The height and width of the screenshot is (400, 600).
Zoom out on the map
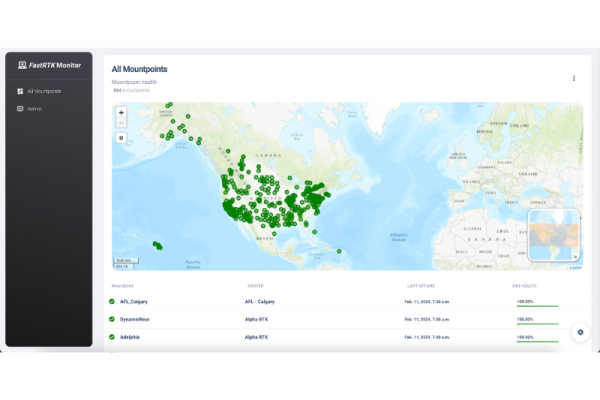[121, 123]
